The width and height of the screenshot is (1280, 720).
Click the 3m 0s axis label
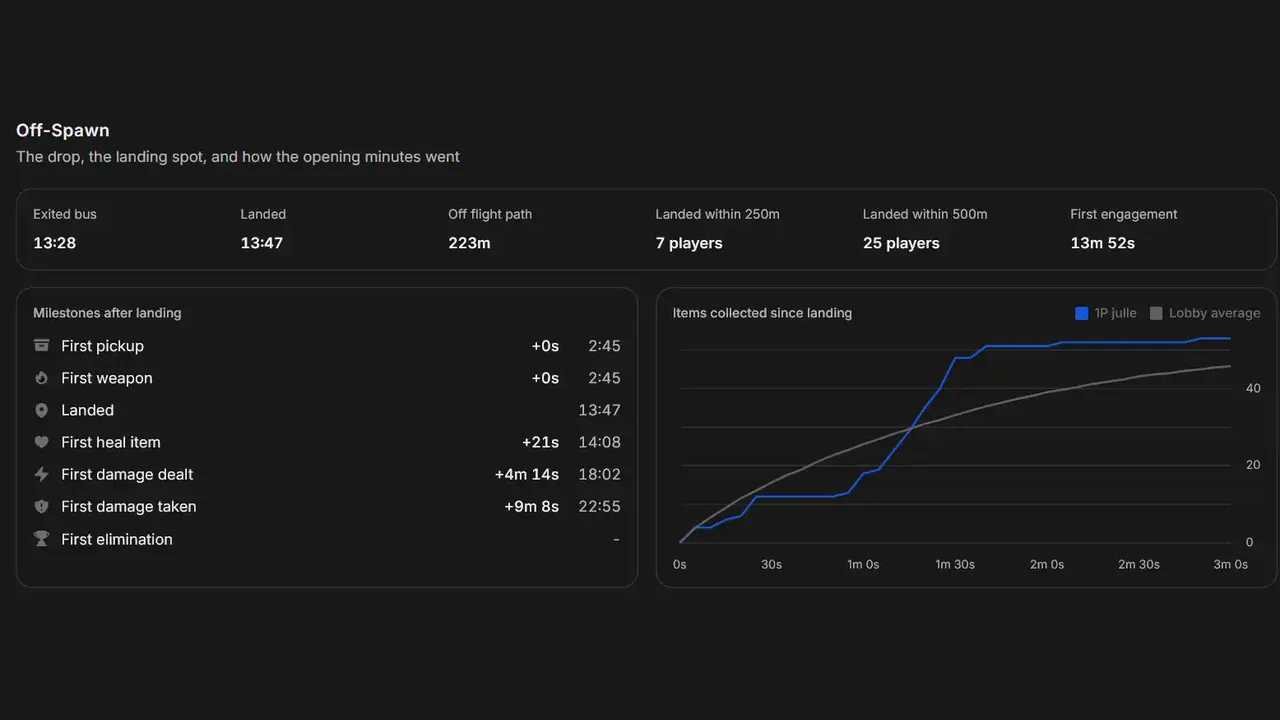1231,564
